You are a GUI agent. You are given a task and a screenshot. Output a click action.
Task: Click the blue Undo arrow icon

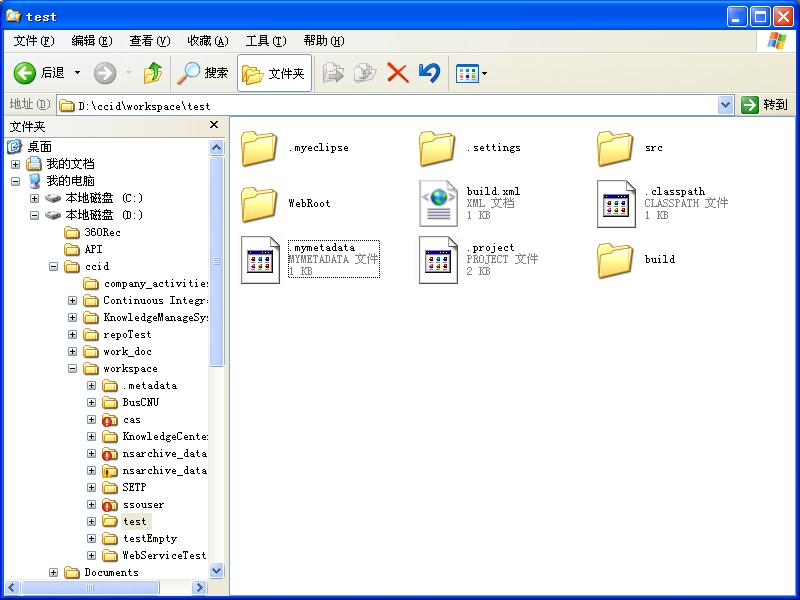pyautogui.click(x=430, y=73)
